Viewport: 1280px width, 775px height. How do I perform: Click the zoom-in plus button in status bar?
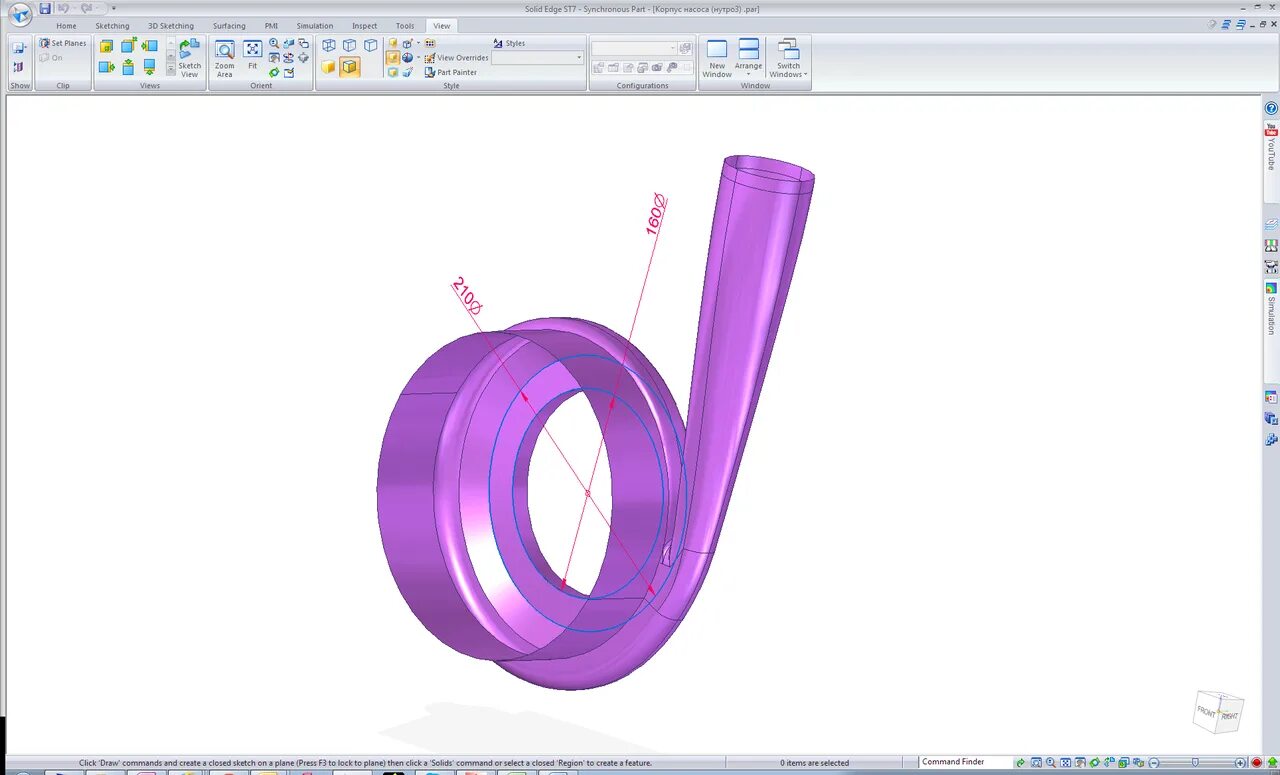1240,763
